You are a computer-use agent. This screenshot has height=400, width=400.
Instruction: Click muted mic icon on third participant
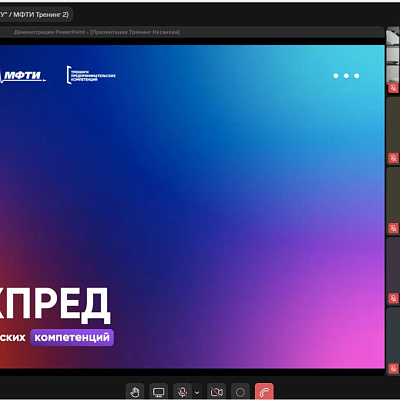click(393, 228)
